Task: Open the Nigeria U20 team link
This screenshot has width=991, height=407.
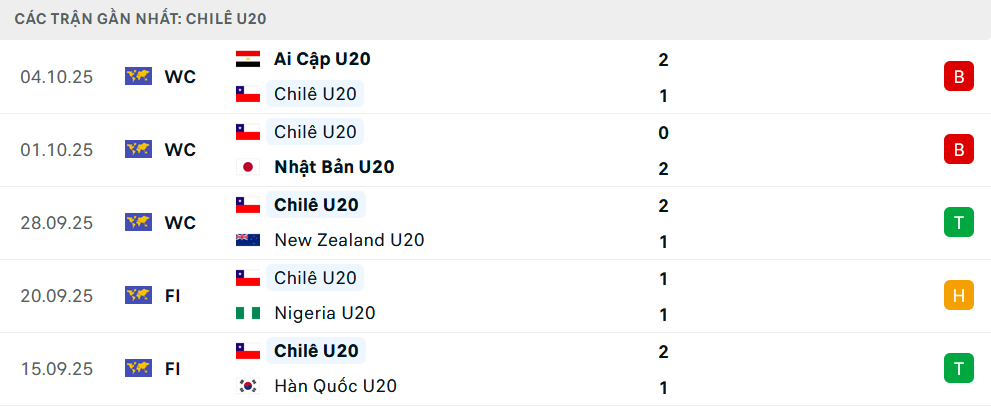Action: [x=325, y=313]
